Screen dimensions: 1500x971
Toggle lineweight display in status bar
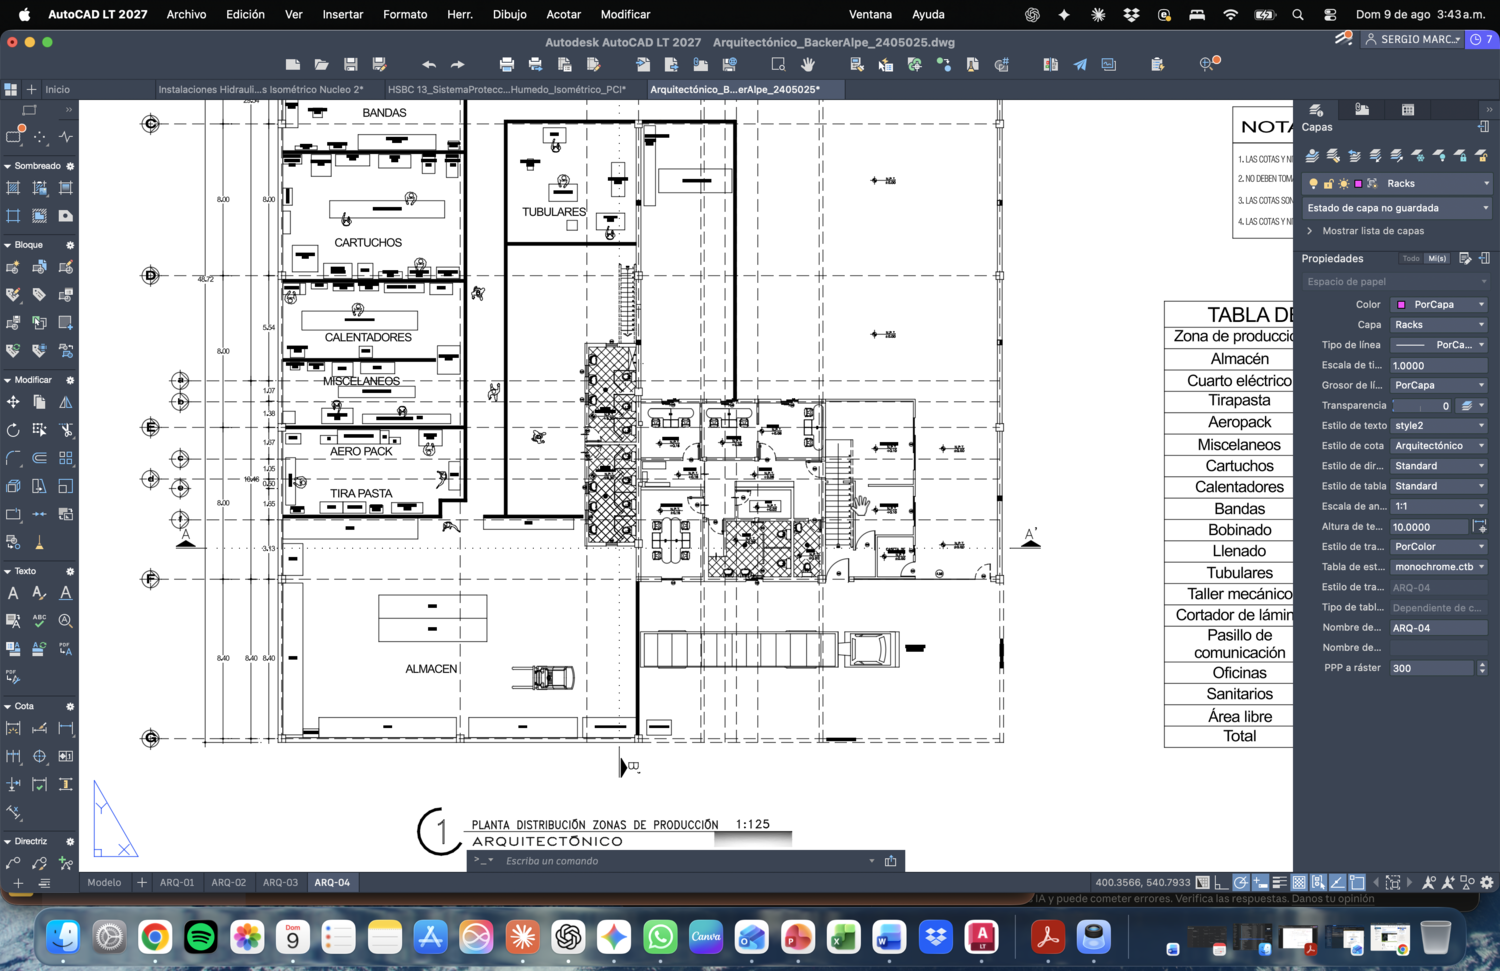pyautogui.click(x=1280, y=882)
